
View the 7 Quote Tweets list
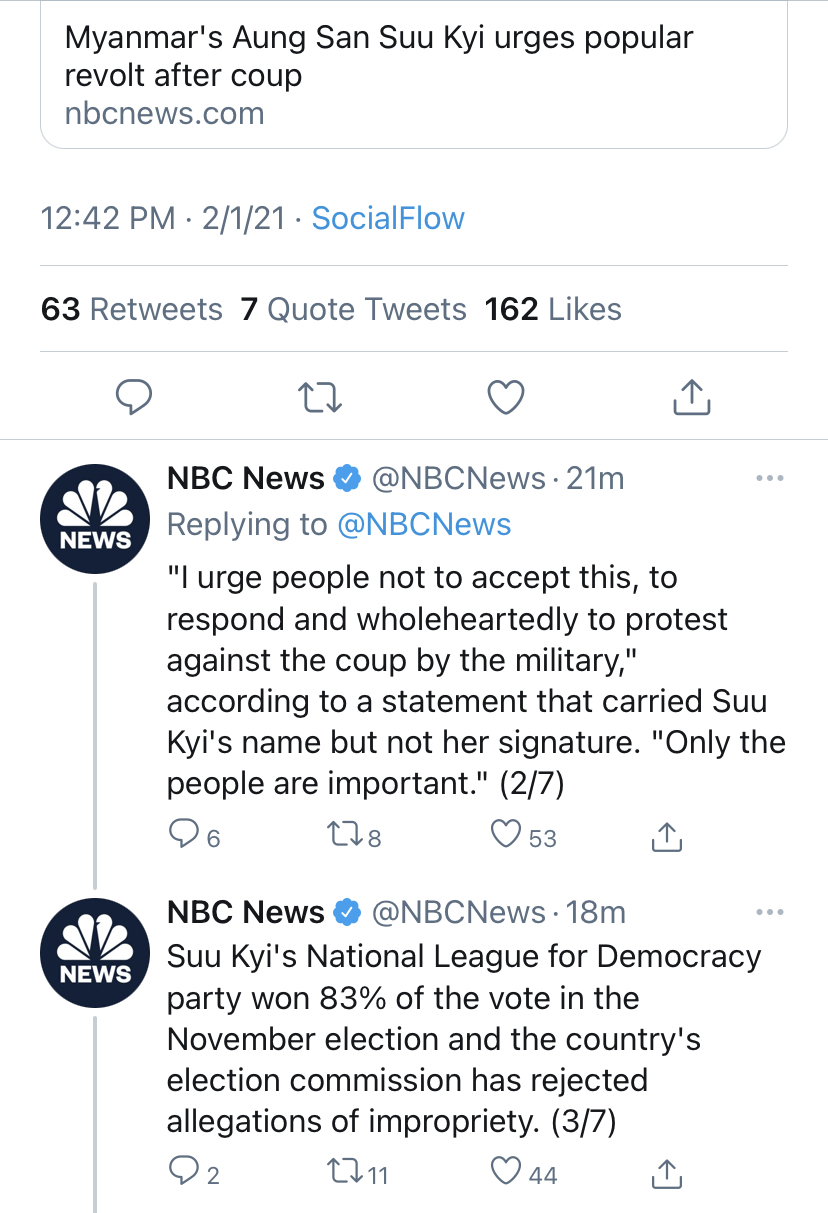coord(353,309)
